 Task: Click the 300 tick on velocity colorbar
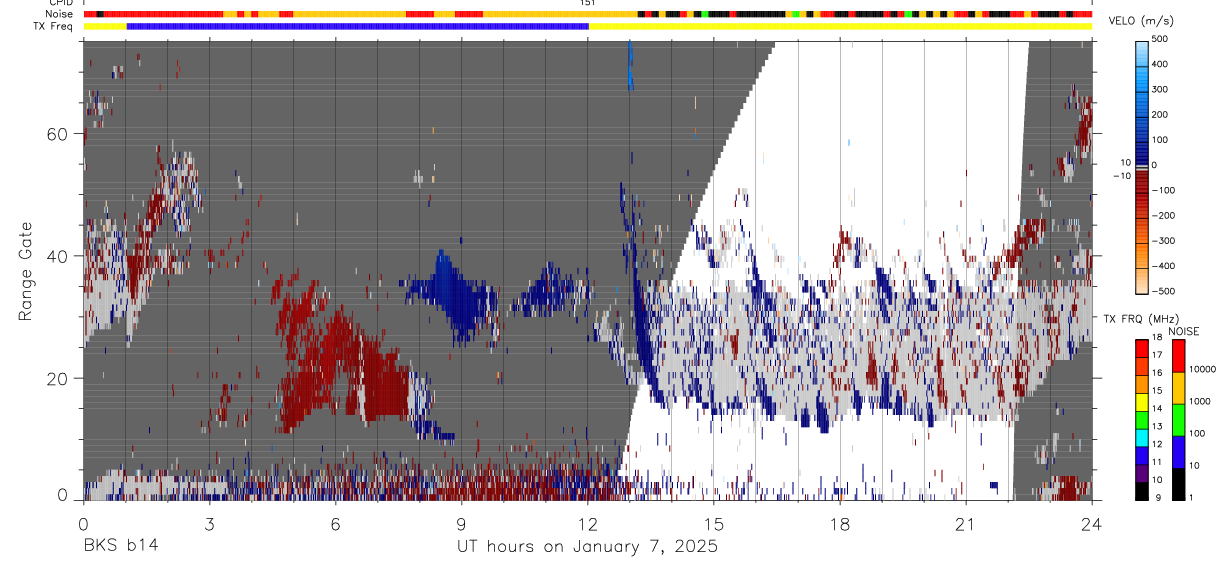point(1160,89)
